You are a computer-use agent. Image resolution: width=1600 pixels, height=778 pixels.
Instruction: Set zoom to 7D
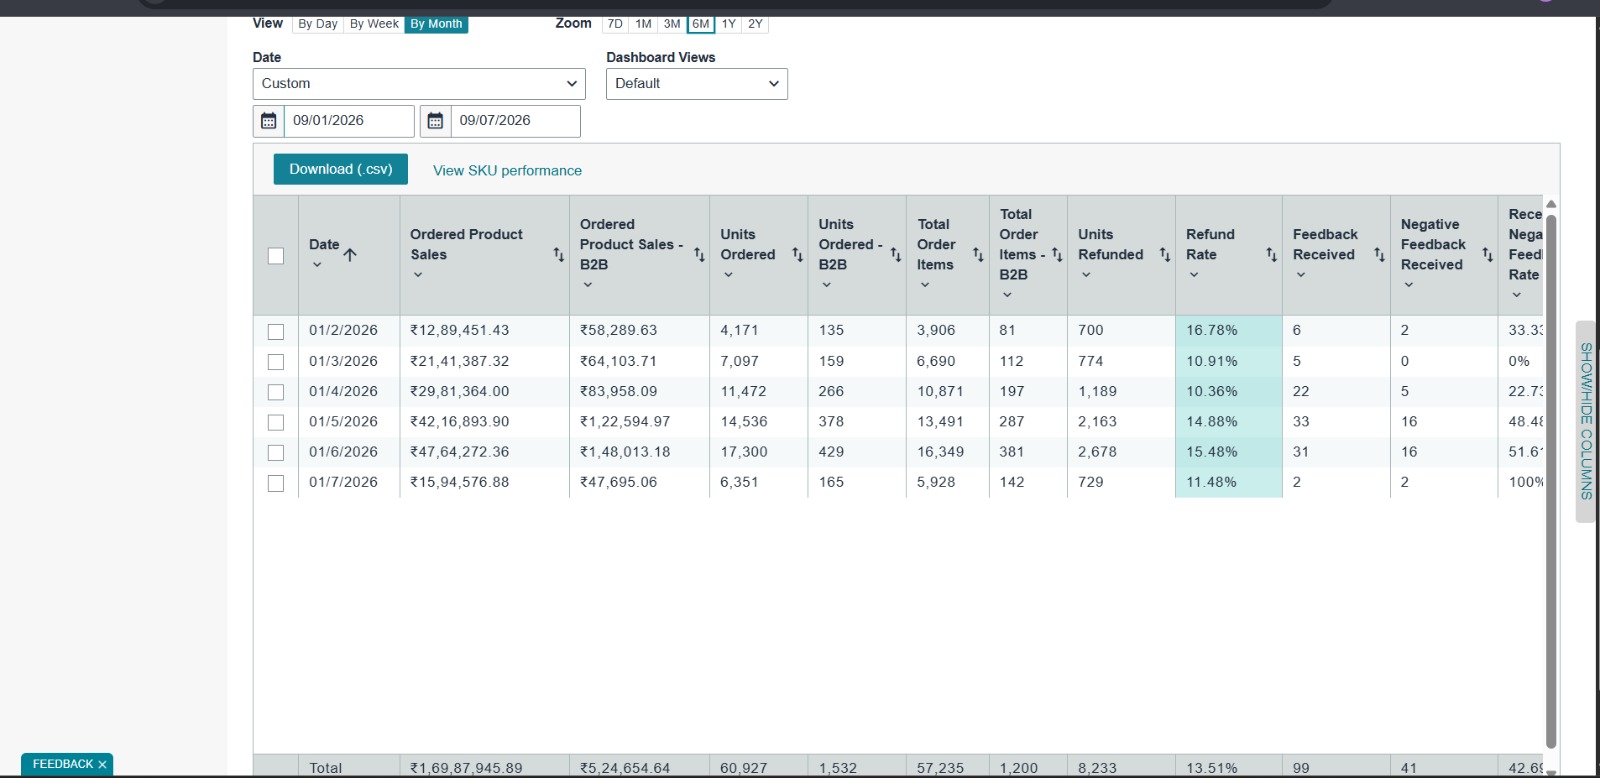pos(615,24)
